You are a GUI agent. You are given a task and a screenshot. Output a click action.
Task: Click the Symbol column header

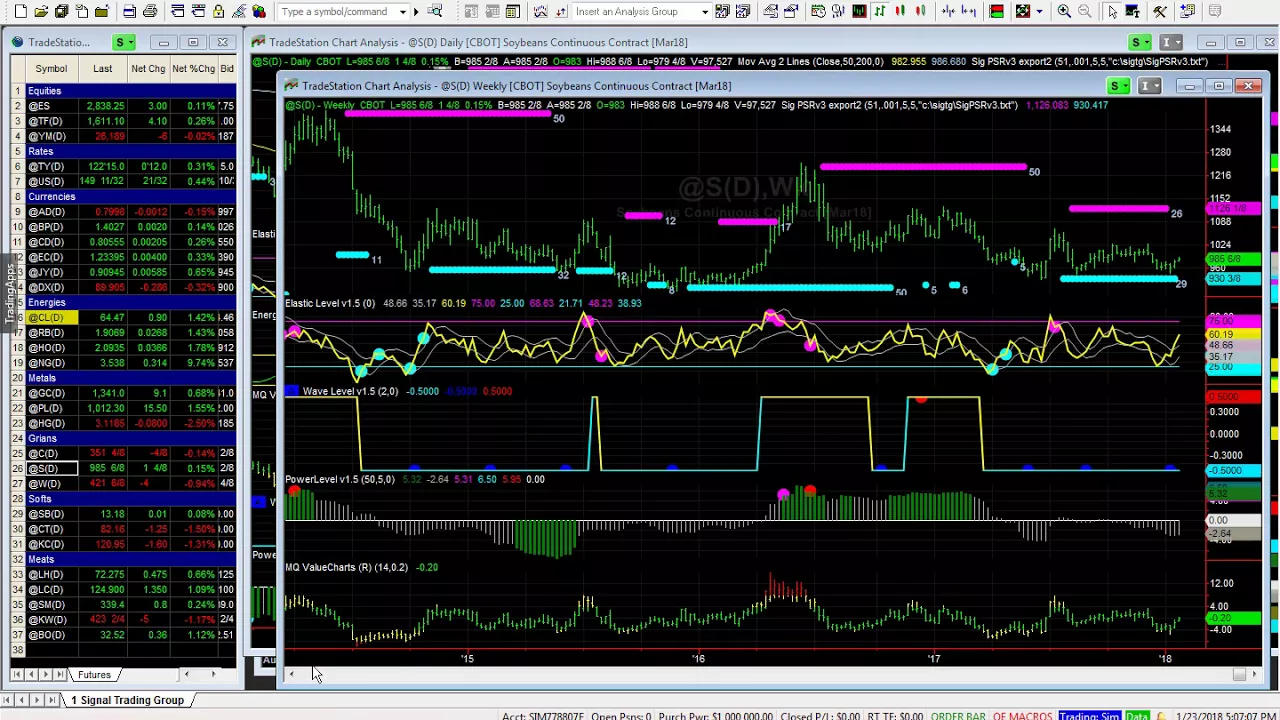(x=51, y=69)
